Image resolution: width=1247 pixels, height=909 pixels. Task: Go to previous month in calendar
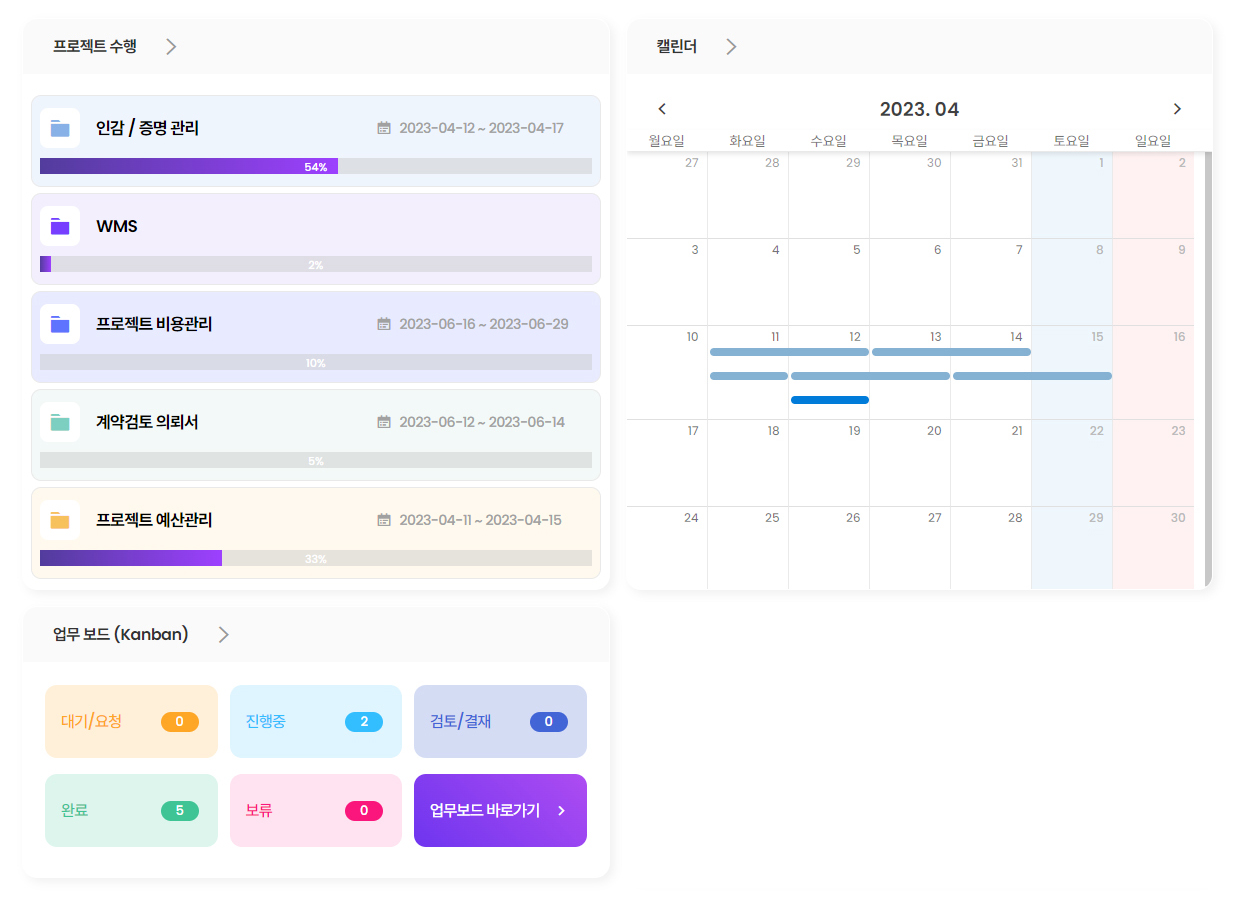662,109
